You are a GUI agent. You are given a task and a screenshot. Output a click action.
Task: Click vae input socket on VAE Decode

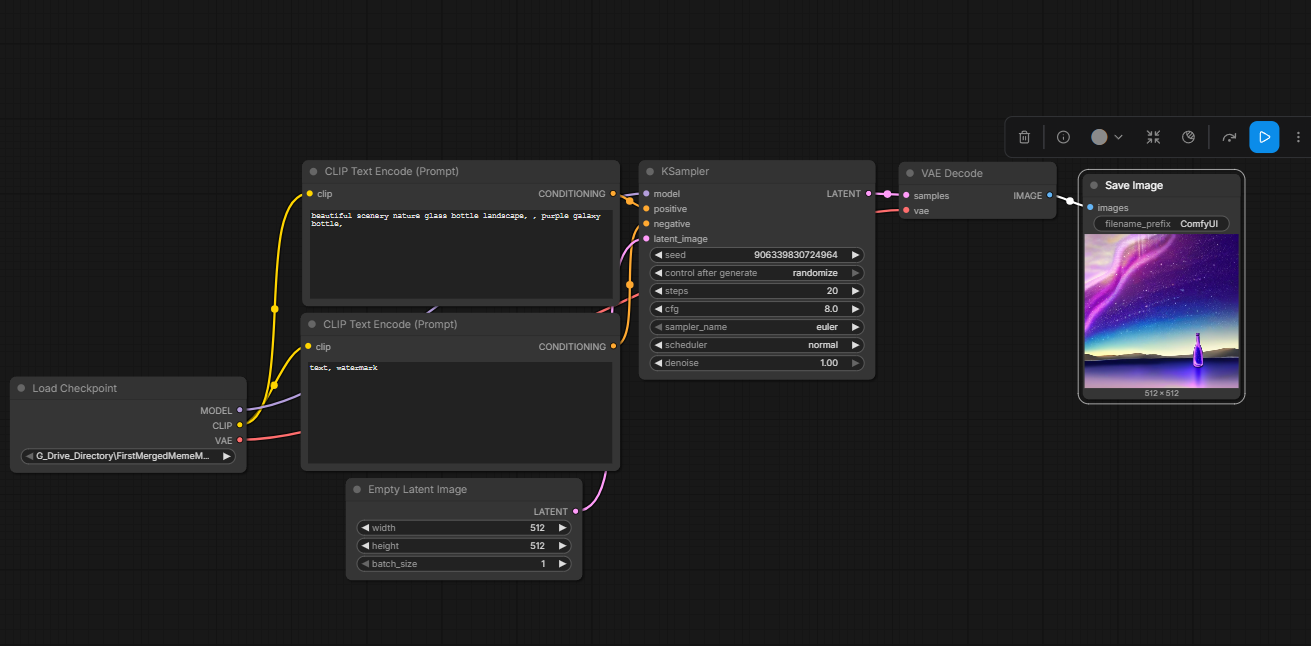pos(906,211)
